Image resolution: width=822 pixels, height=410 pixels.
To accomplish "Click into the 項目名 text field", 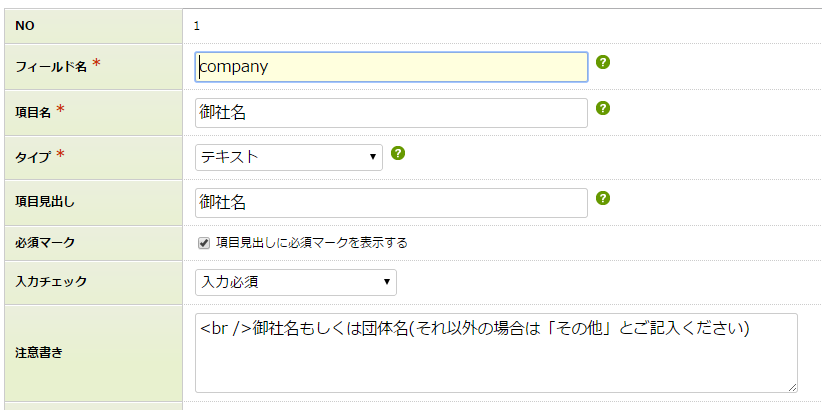I will pos(391,113).
